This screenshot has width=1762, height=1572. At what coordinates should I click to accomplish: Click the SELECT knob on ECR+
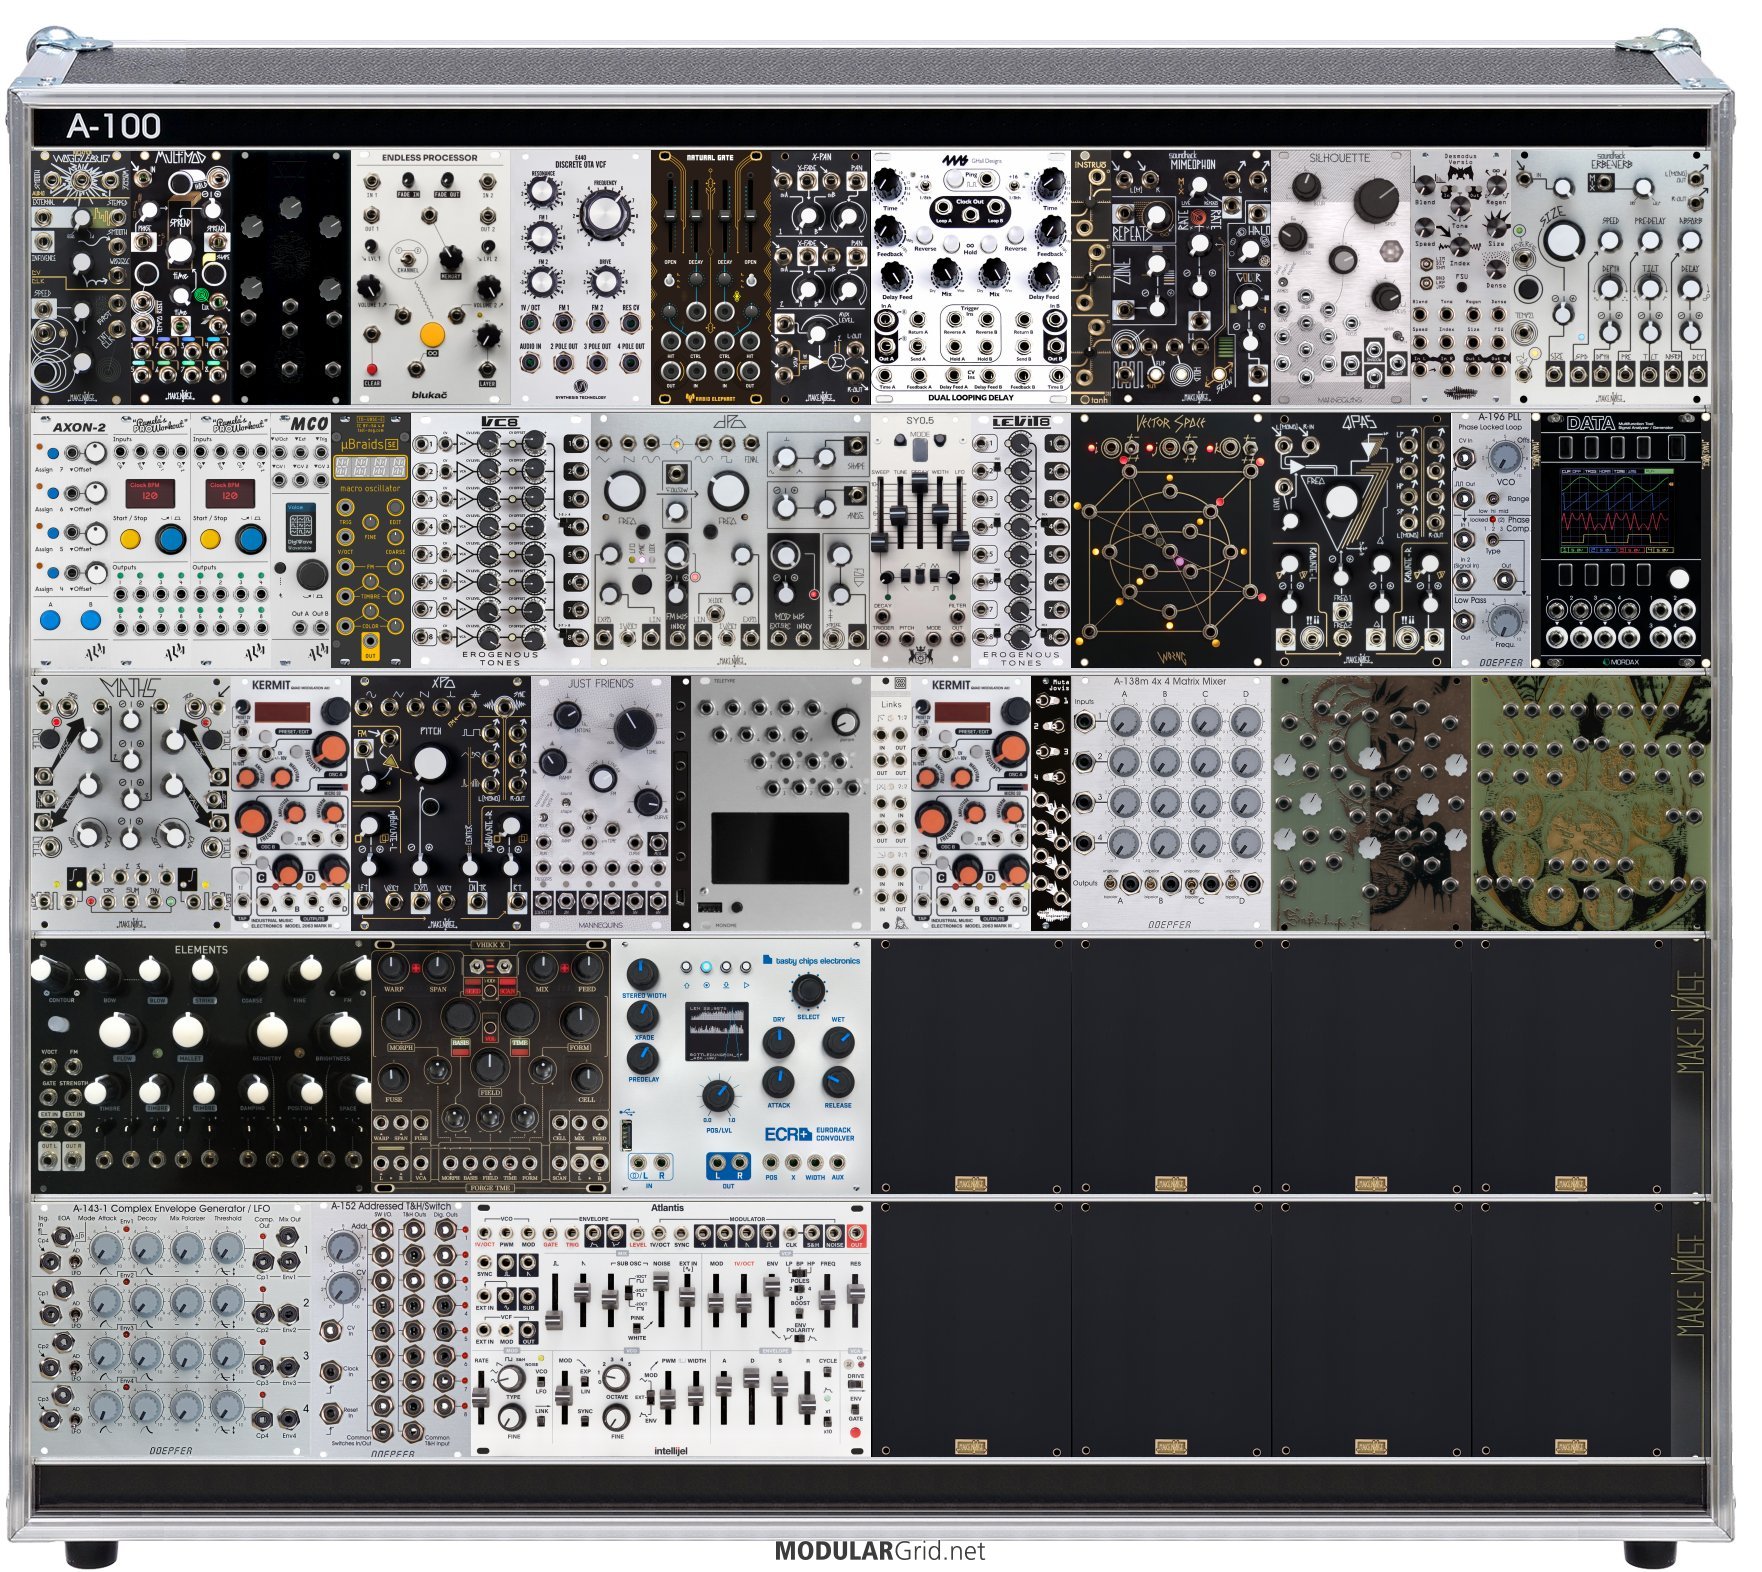tap(808, 991)
